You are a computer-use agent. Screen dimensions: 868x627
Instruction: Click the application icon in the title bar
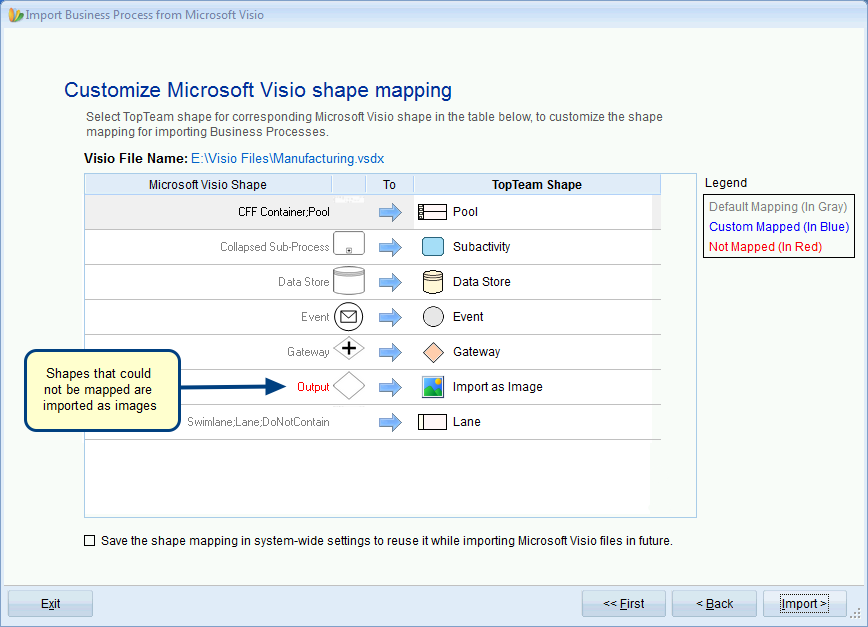point(16,14)
